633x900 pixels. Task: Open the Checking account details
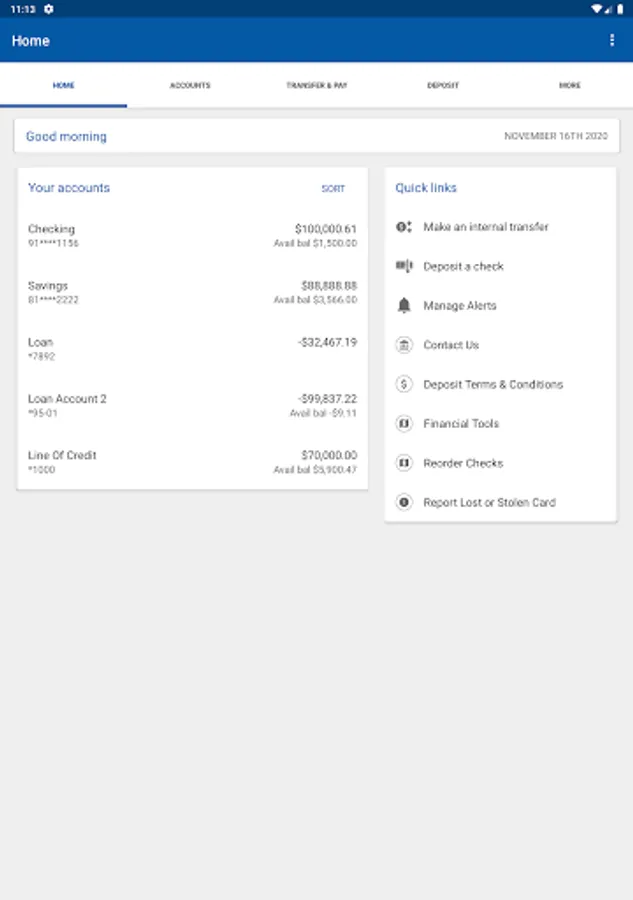[x=192, y=236]
